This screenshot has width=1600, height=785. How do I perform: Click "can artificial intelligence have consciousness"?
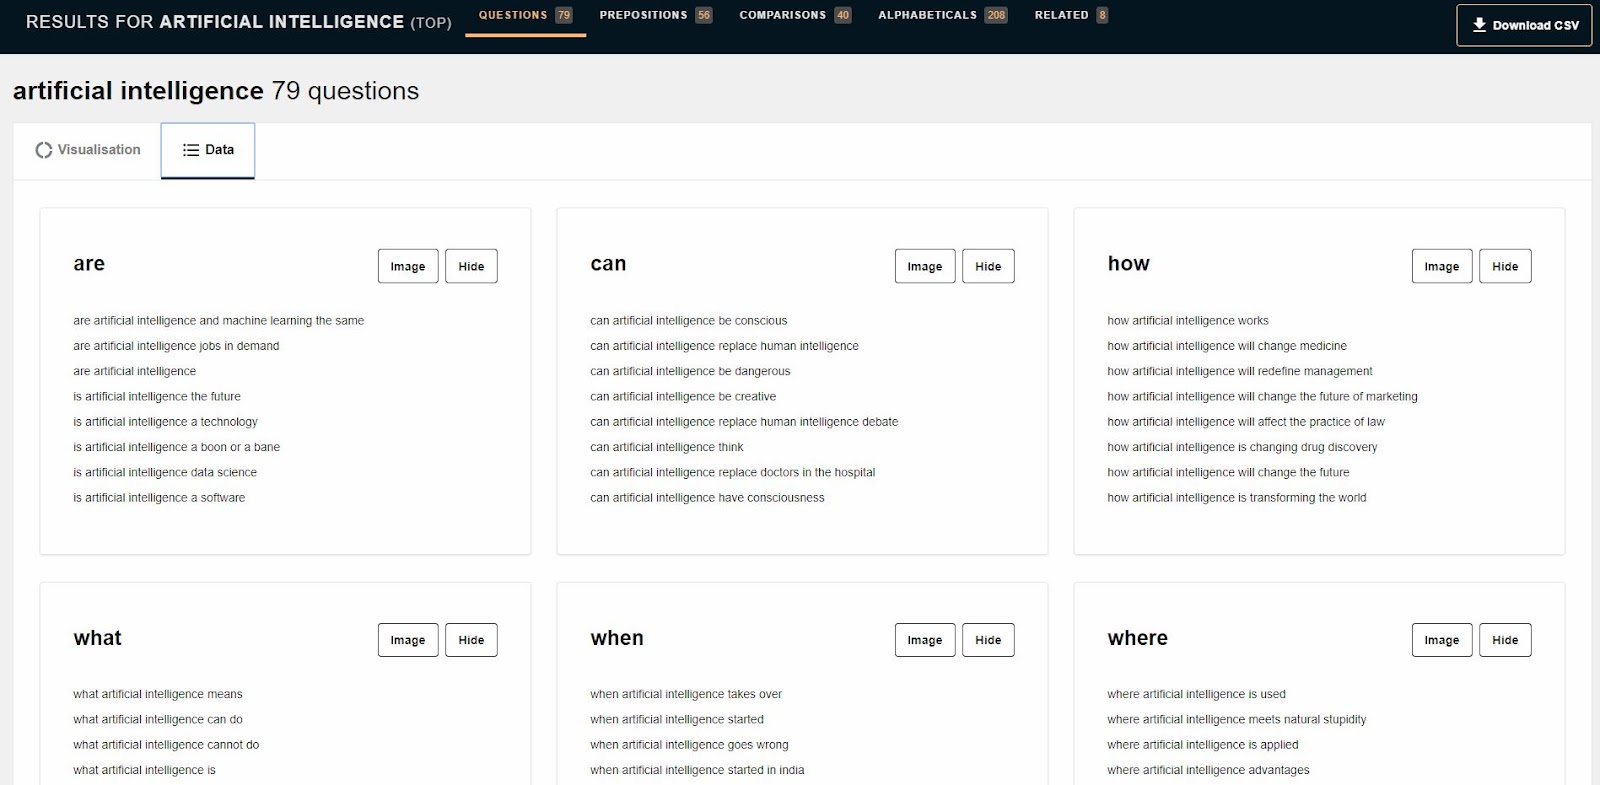click(707, 498)
